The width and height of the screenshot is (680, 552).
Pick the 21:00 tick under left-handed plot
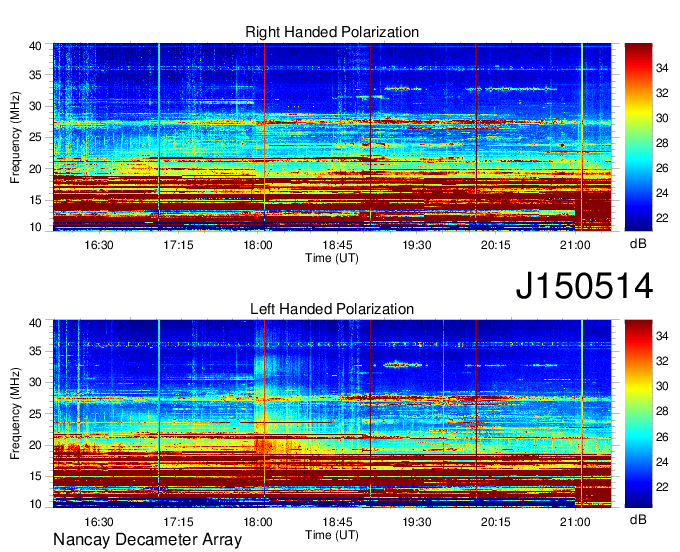pos(575,522)
